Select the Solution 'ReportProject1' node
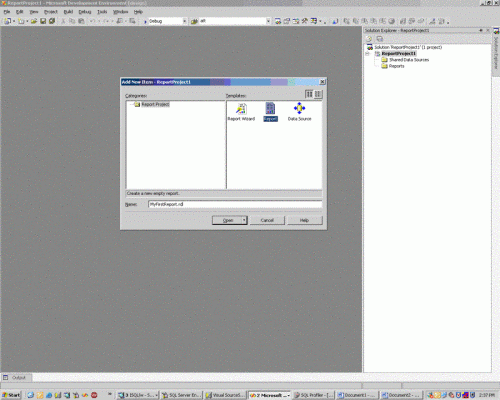 coord(408,47)
